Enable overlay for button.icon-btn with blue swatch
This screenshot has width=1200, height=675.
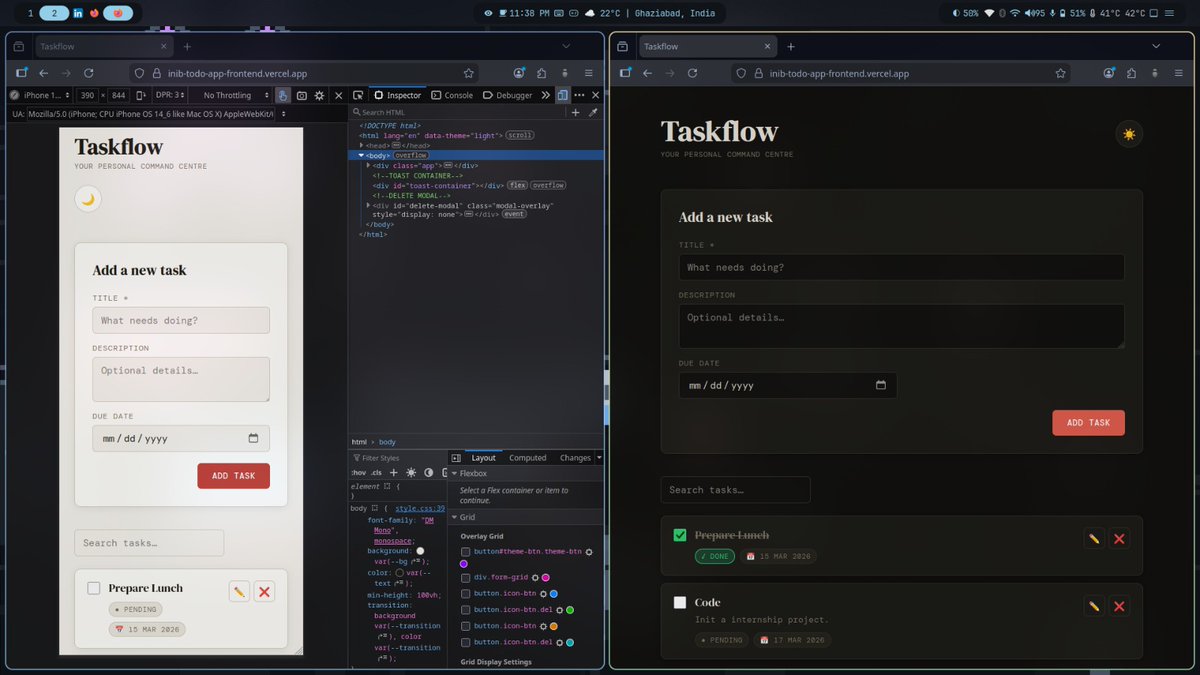coord(465,593)
